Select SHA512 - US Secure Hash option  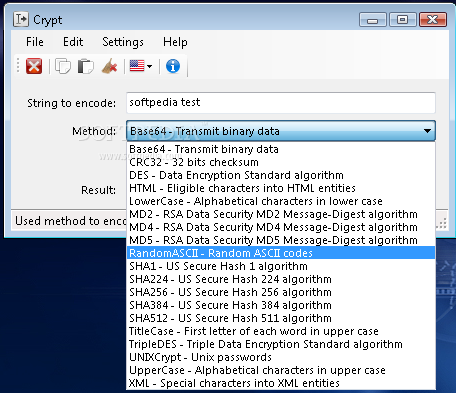tap(281, 318)
